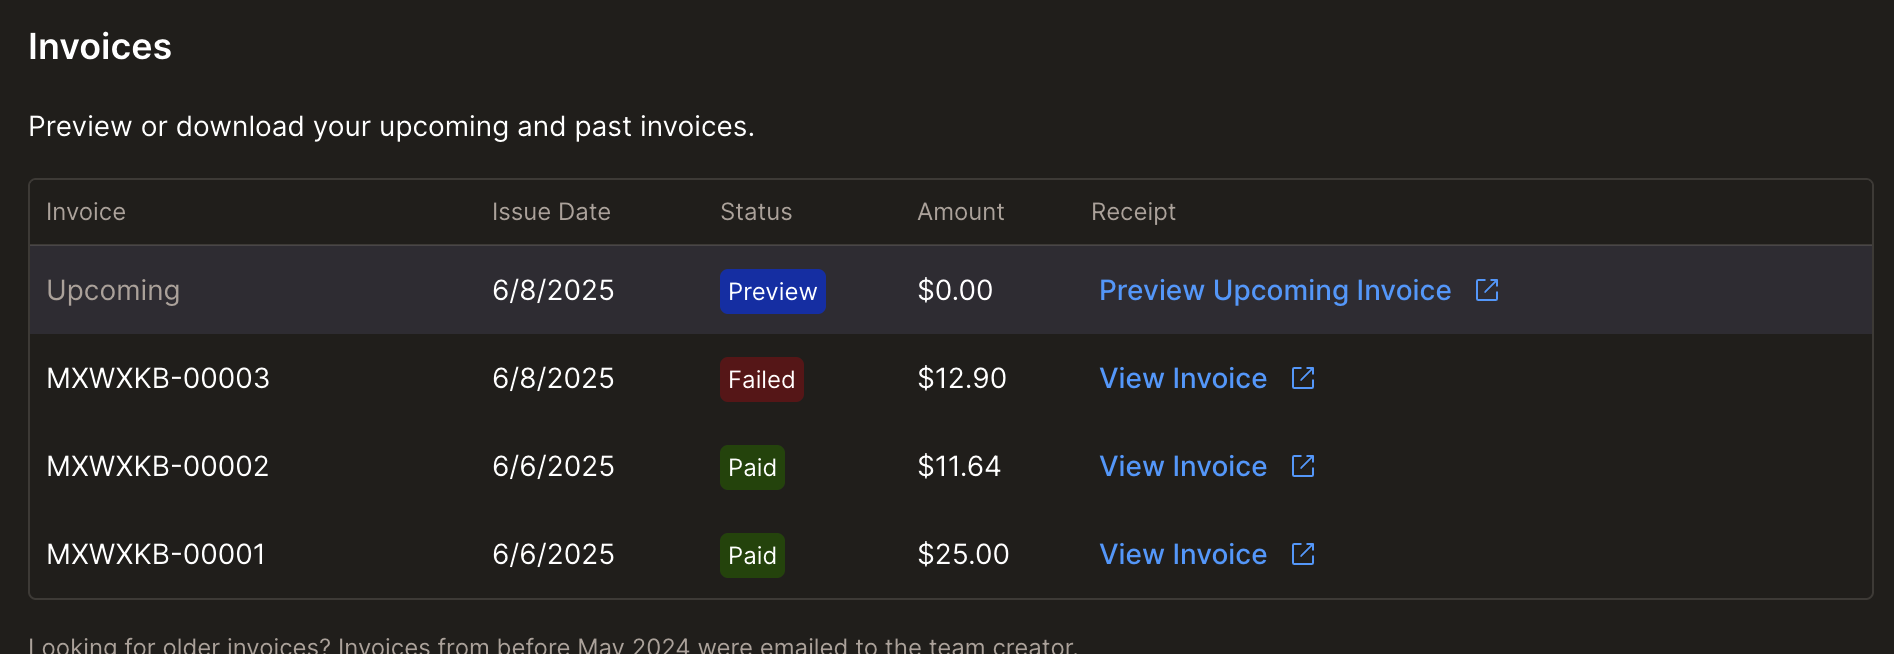Select the Upcoming invoice row label
Viewport: 1894px width, 654px height.
tap(113, 290)
